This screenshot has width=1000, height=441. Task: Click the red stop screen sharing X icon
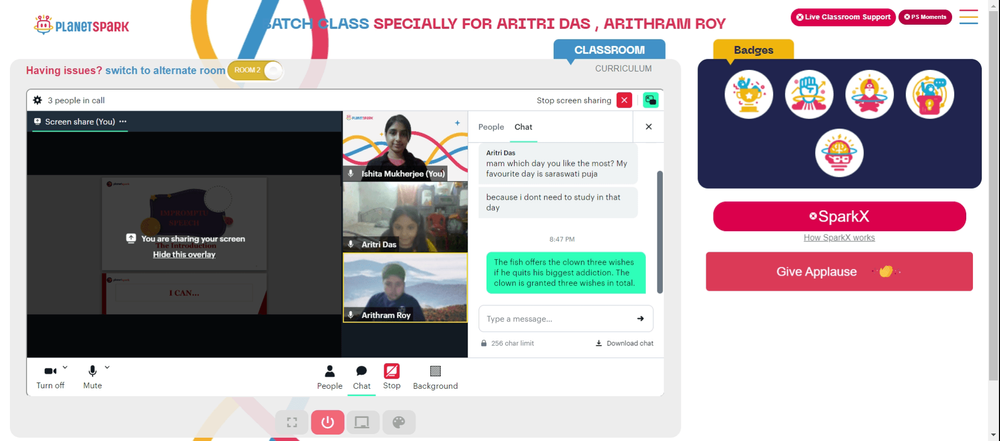[x=624, y=100]
